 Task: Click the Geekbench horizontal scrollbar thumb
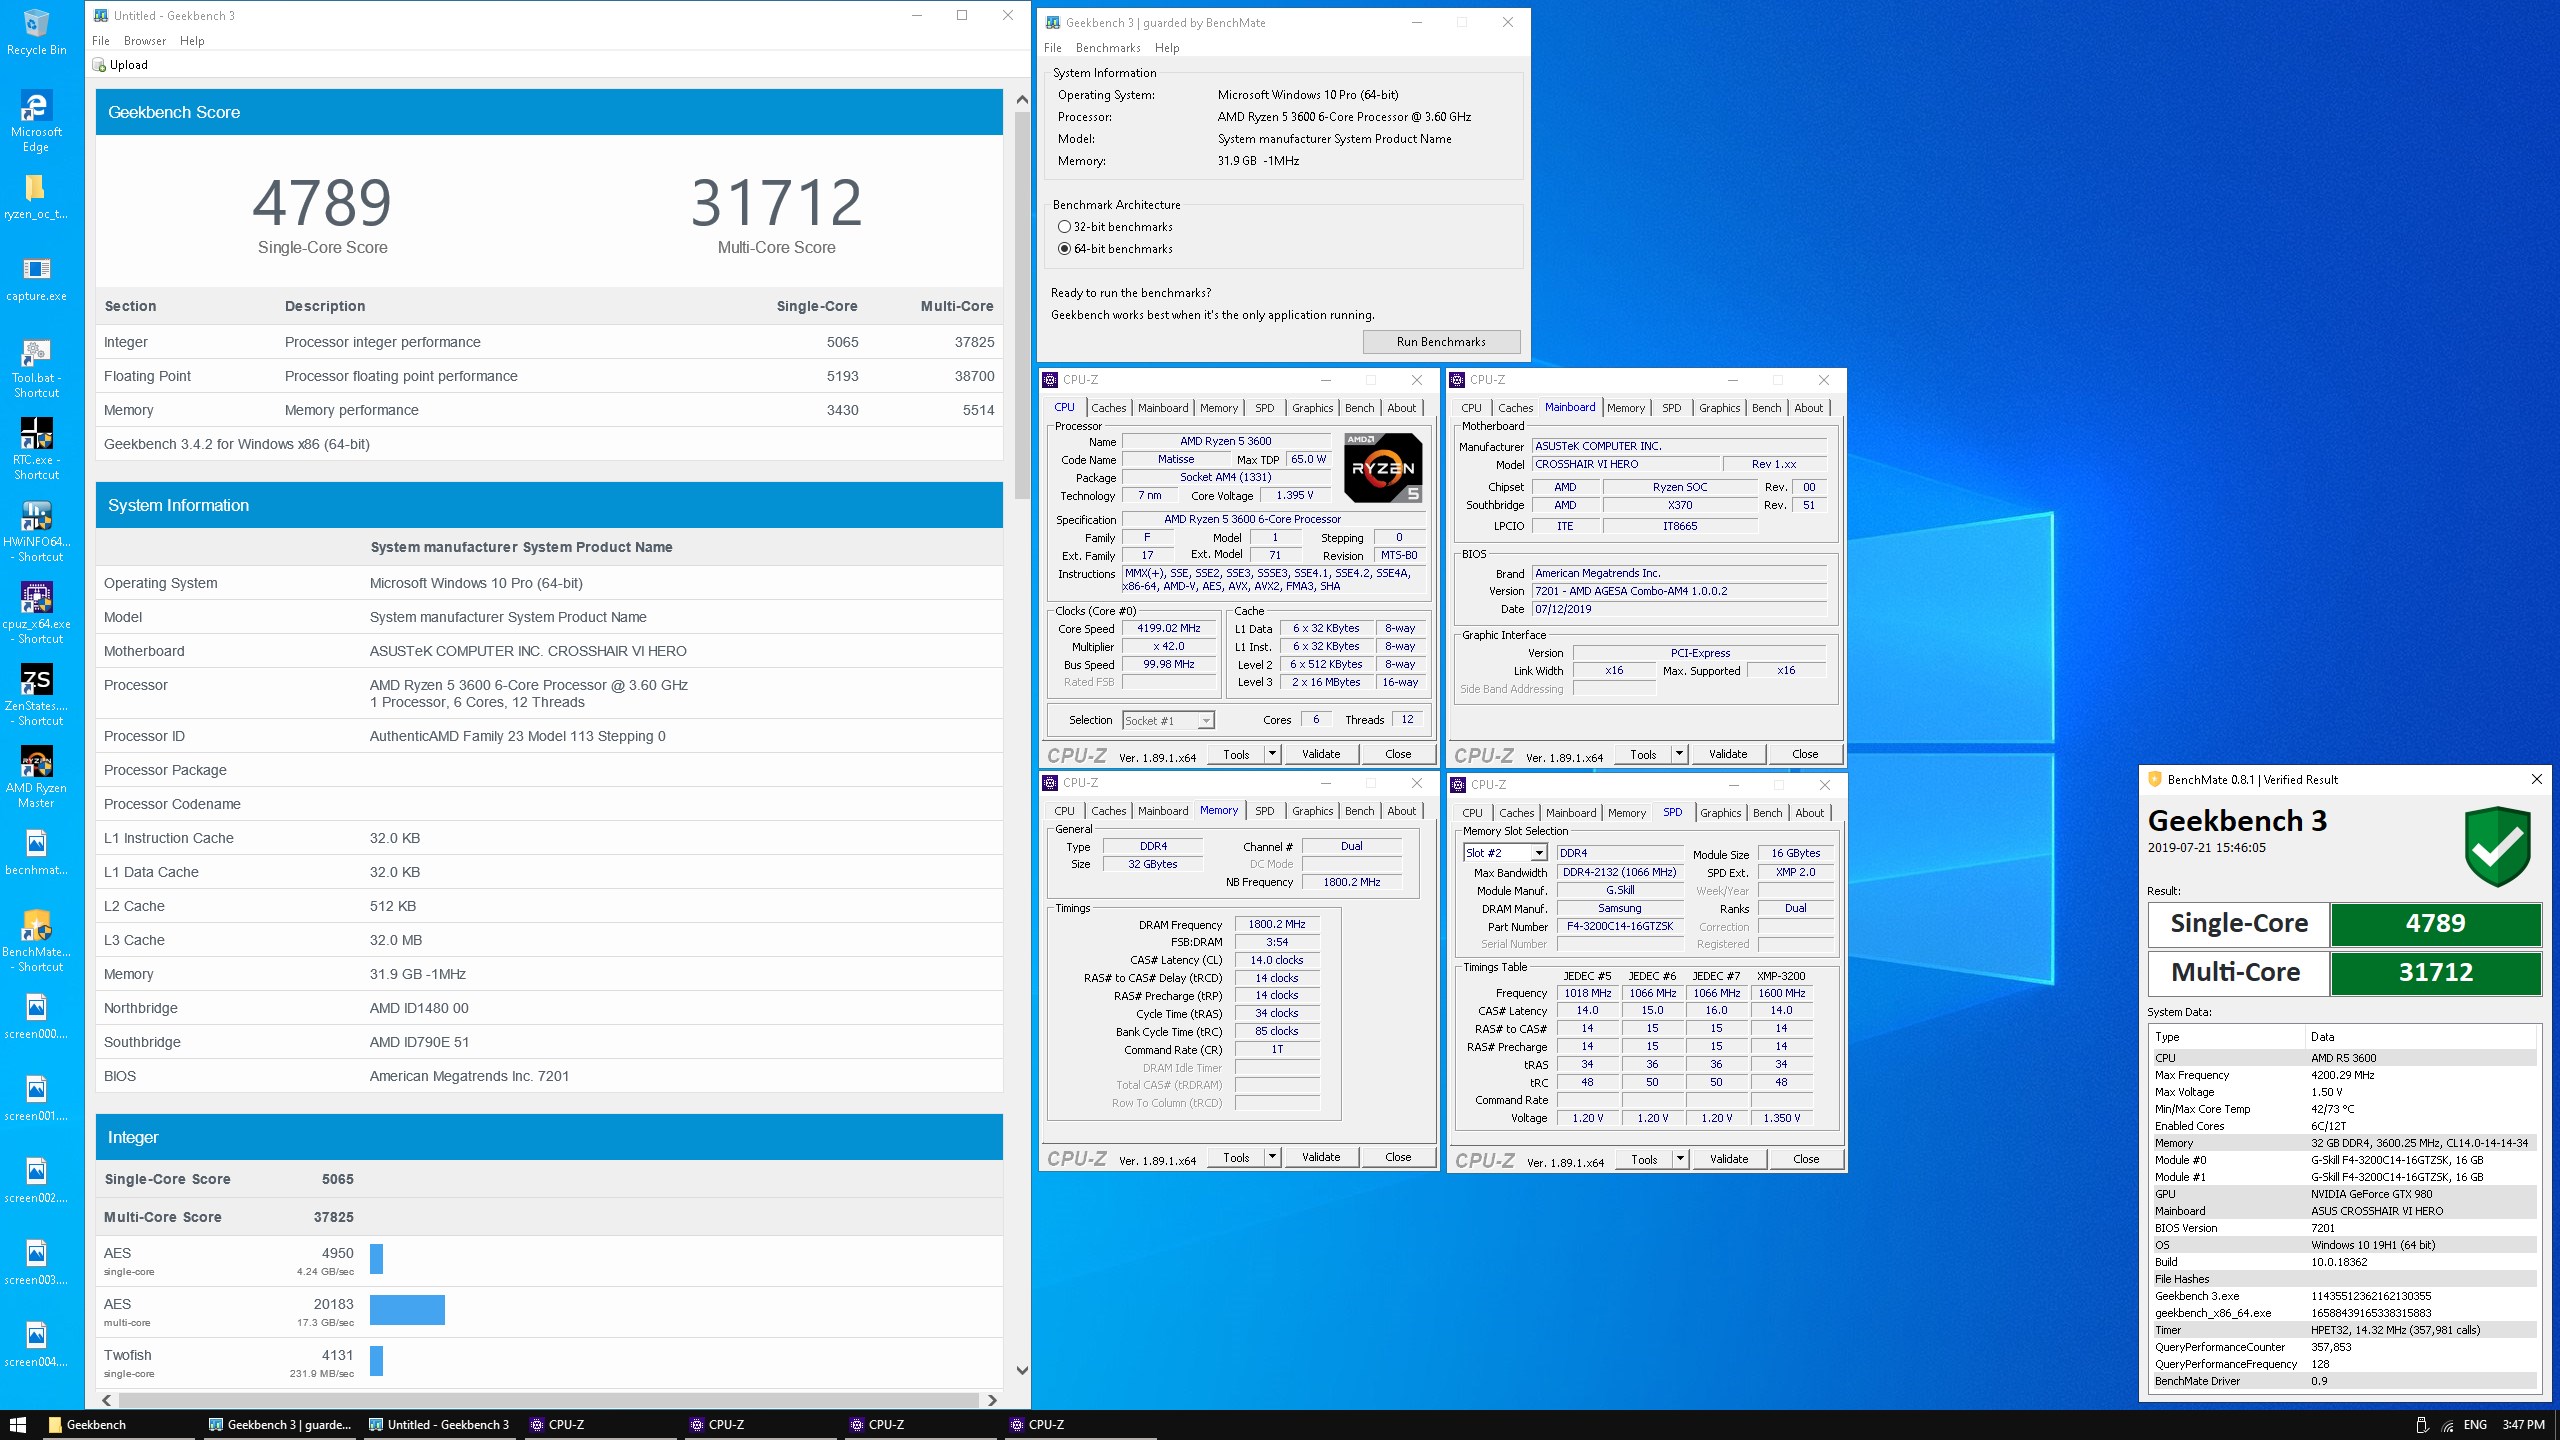pyautogui.click(x=547, y=1400)
